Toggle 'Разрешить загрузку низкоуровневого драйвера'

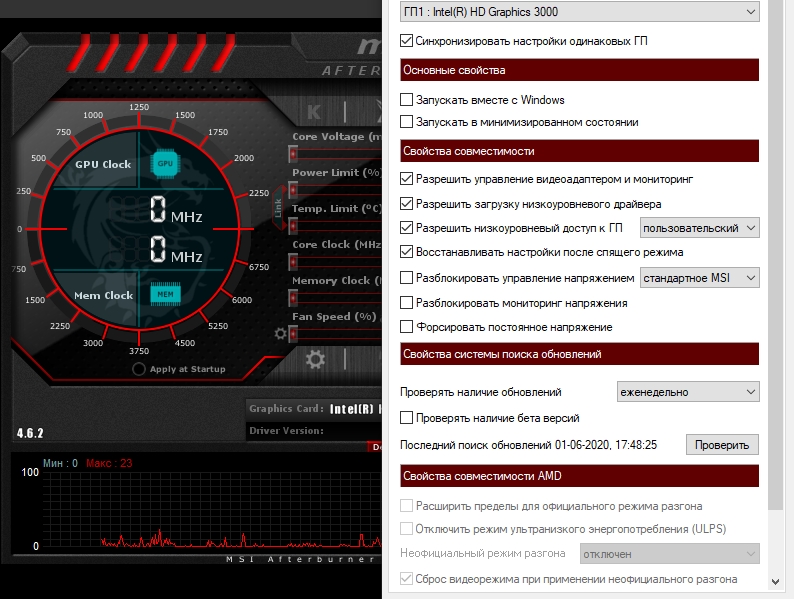(x=406, y=204)
